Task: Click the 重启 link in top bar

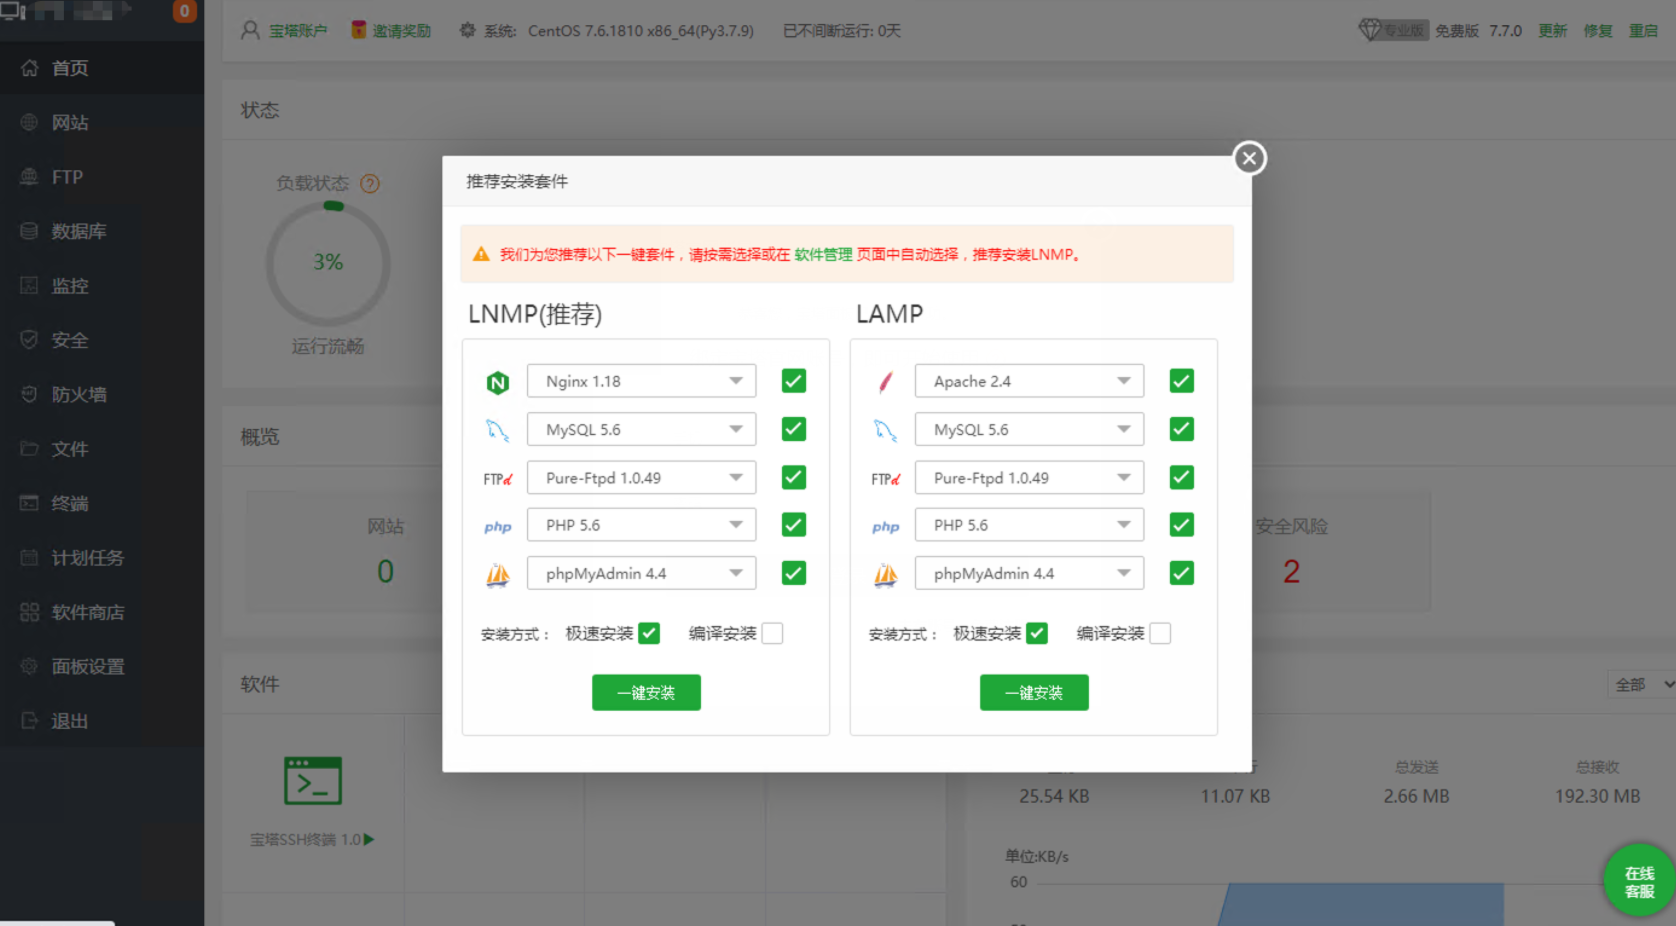Action: [1643, 31]
